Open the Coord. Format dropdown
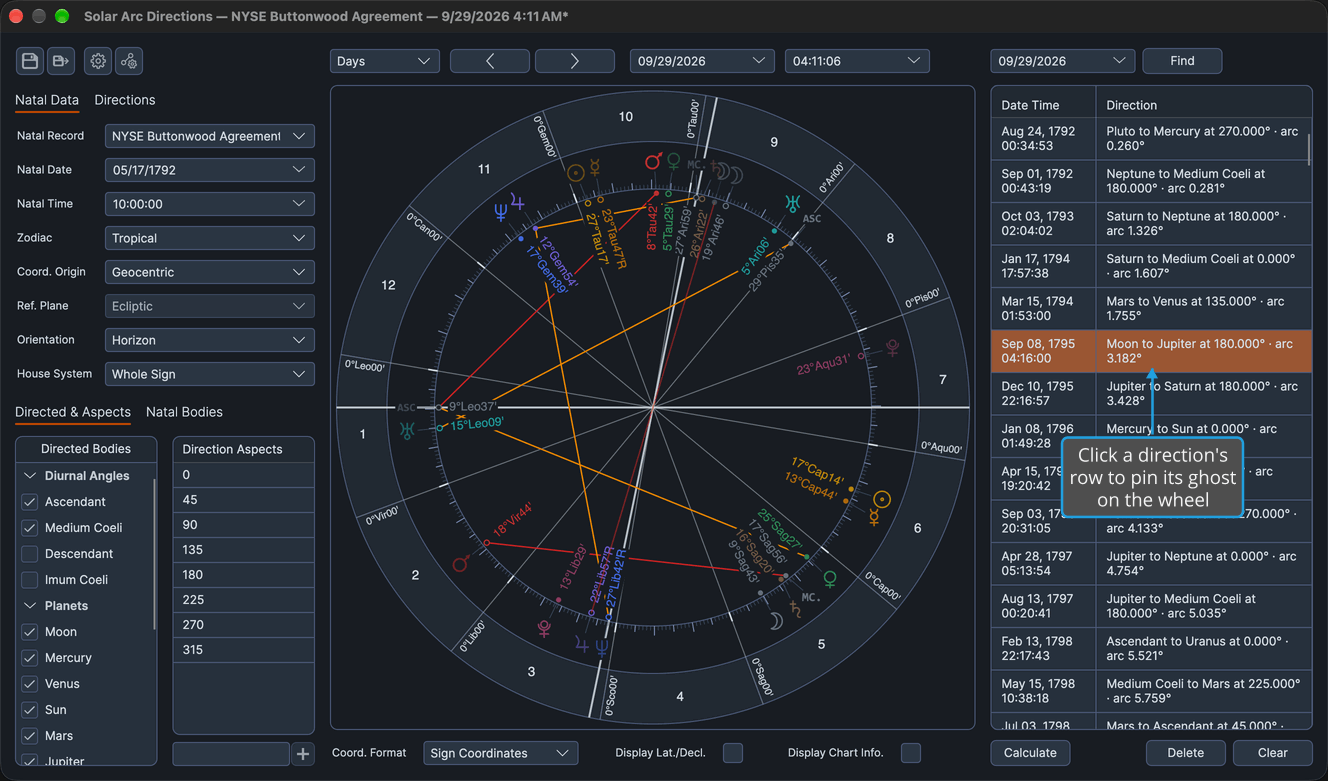The image size is (1328, 781). pos(501,753)
